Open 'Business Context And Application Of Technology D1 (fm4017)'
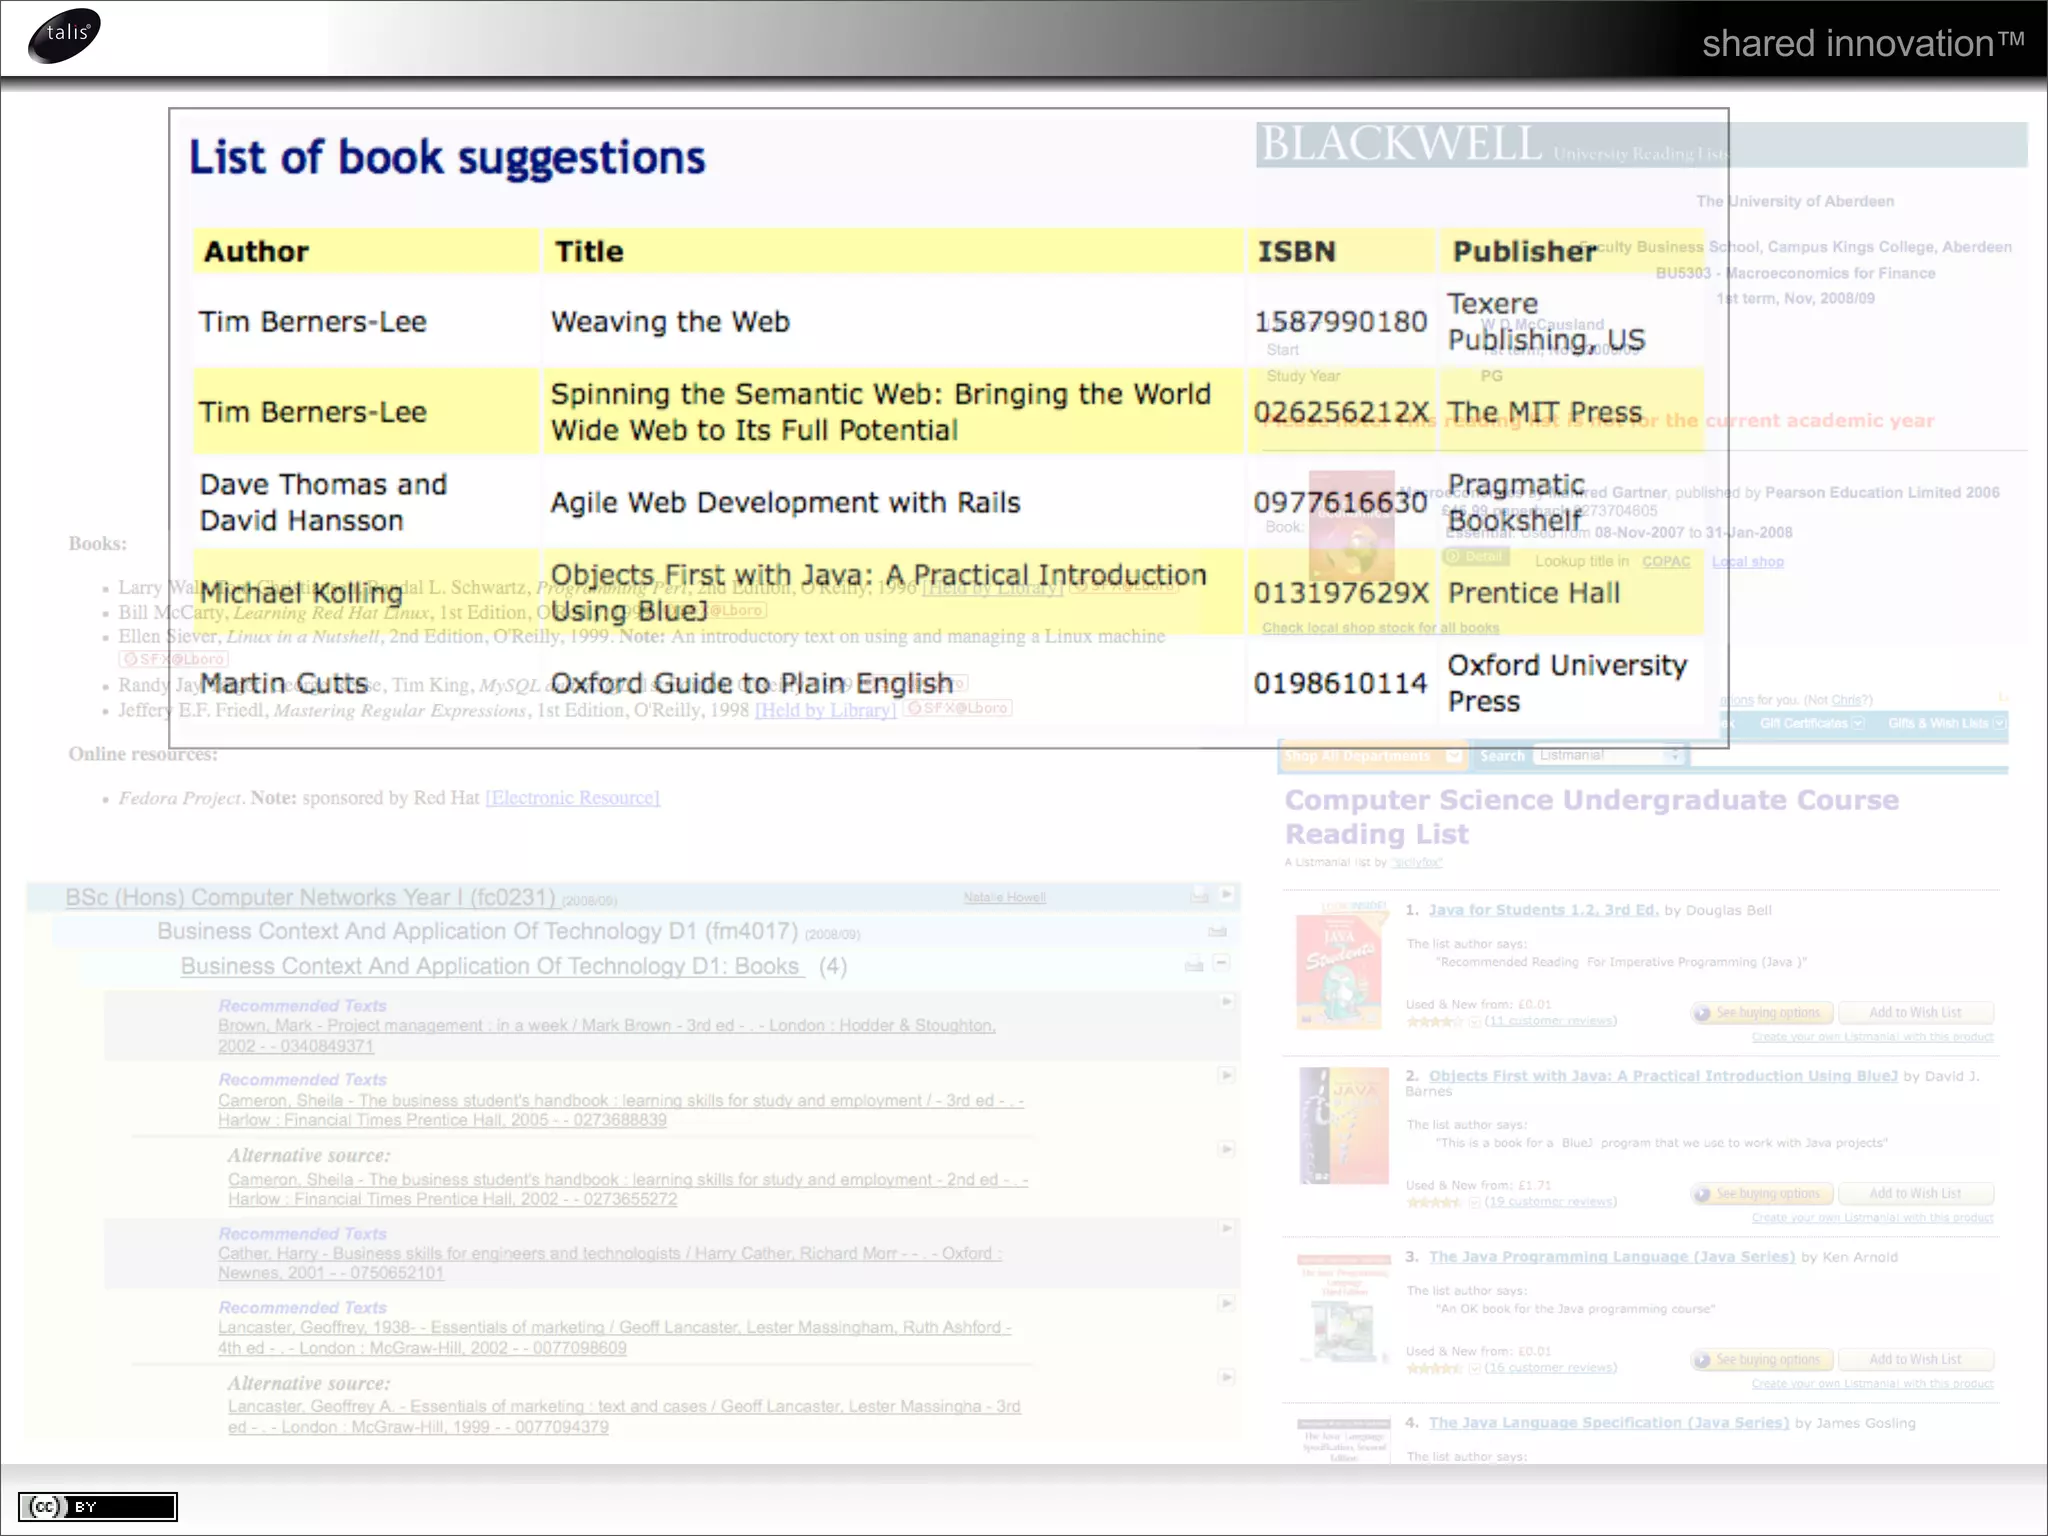This screenshot has height=1536, width=2048. [477, 931]
